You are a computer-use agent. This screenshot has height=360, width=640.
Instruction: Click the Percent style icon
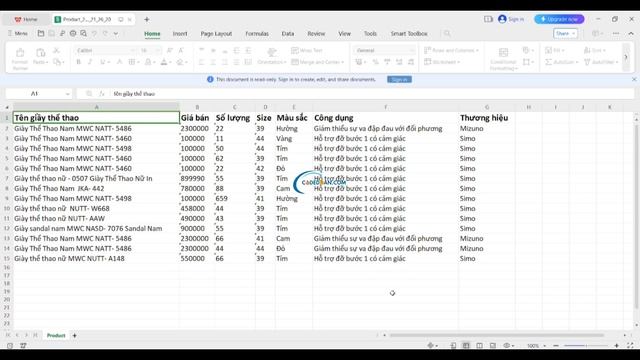pos(376,62)
